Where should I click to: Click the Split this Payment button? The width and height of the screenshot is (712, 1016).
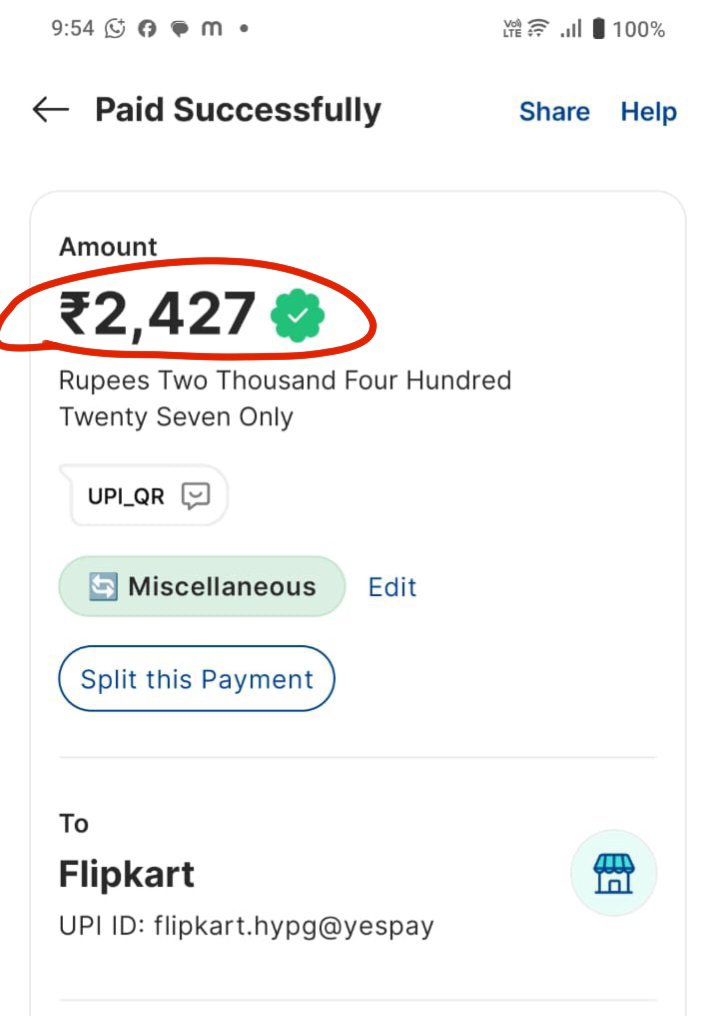point(197,678)
